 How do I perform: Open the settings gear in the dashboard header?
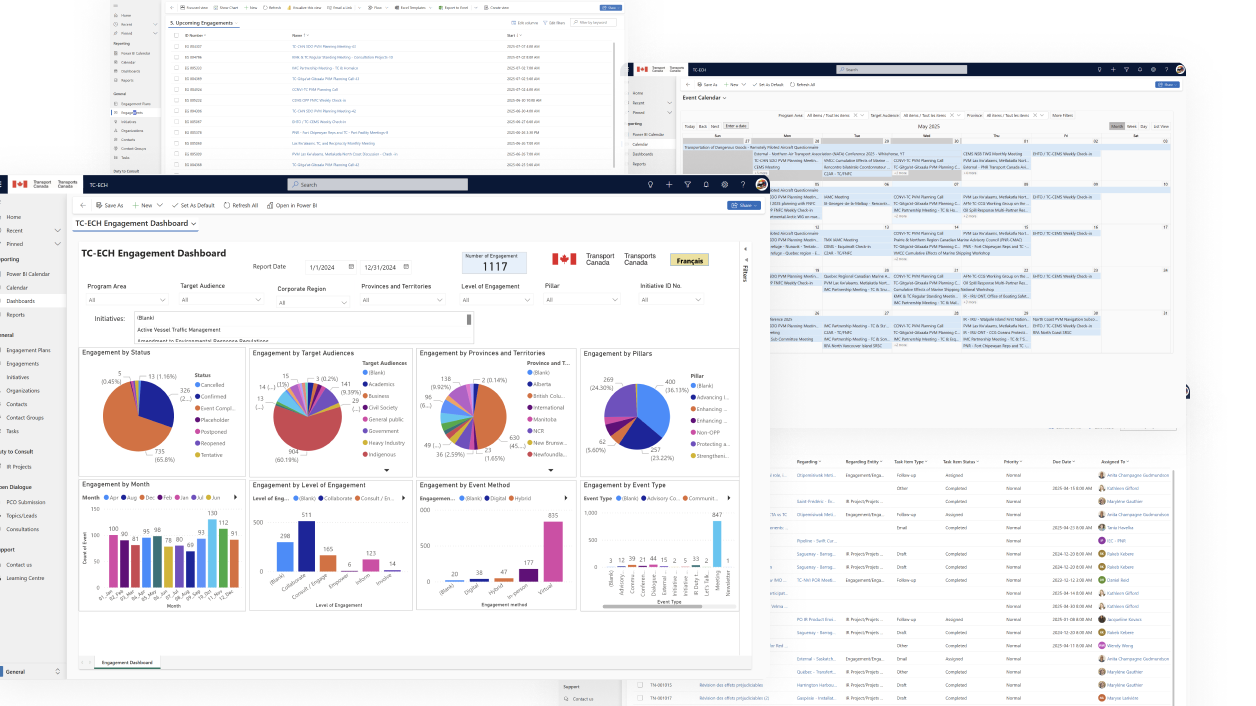(x=723, y=185)
